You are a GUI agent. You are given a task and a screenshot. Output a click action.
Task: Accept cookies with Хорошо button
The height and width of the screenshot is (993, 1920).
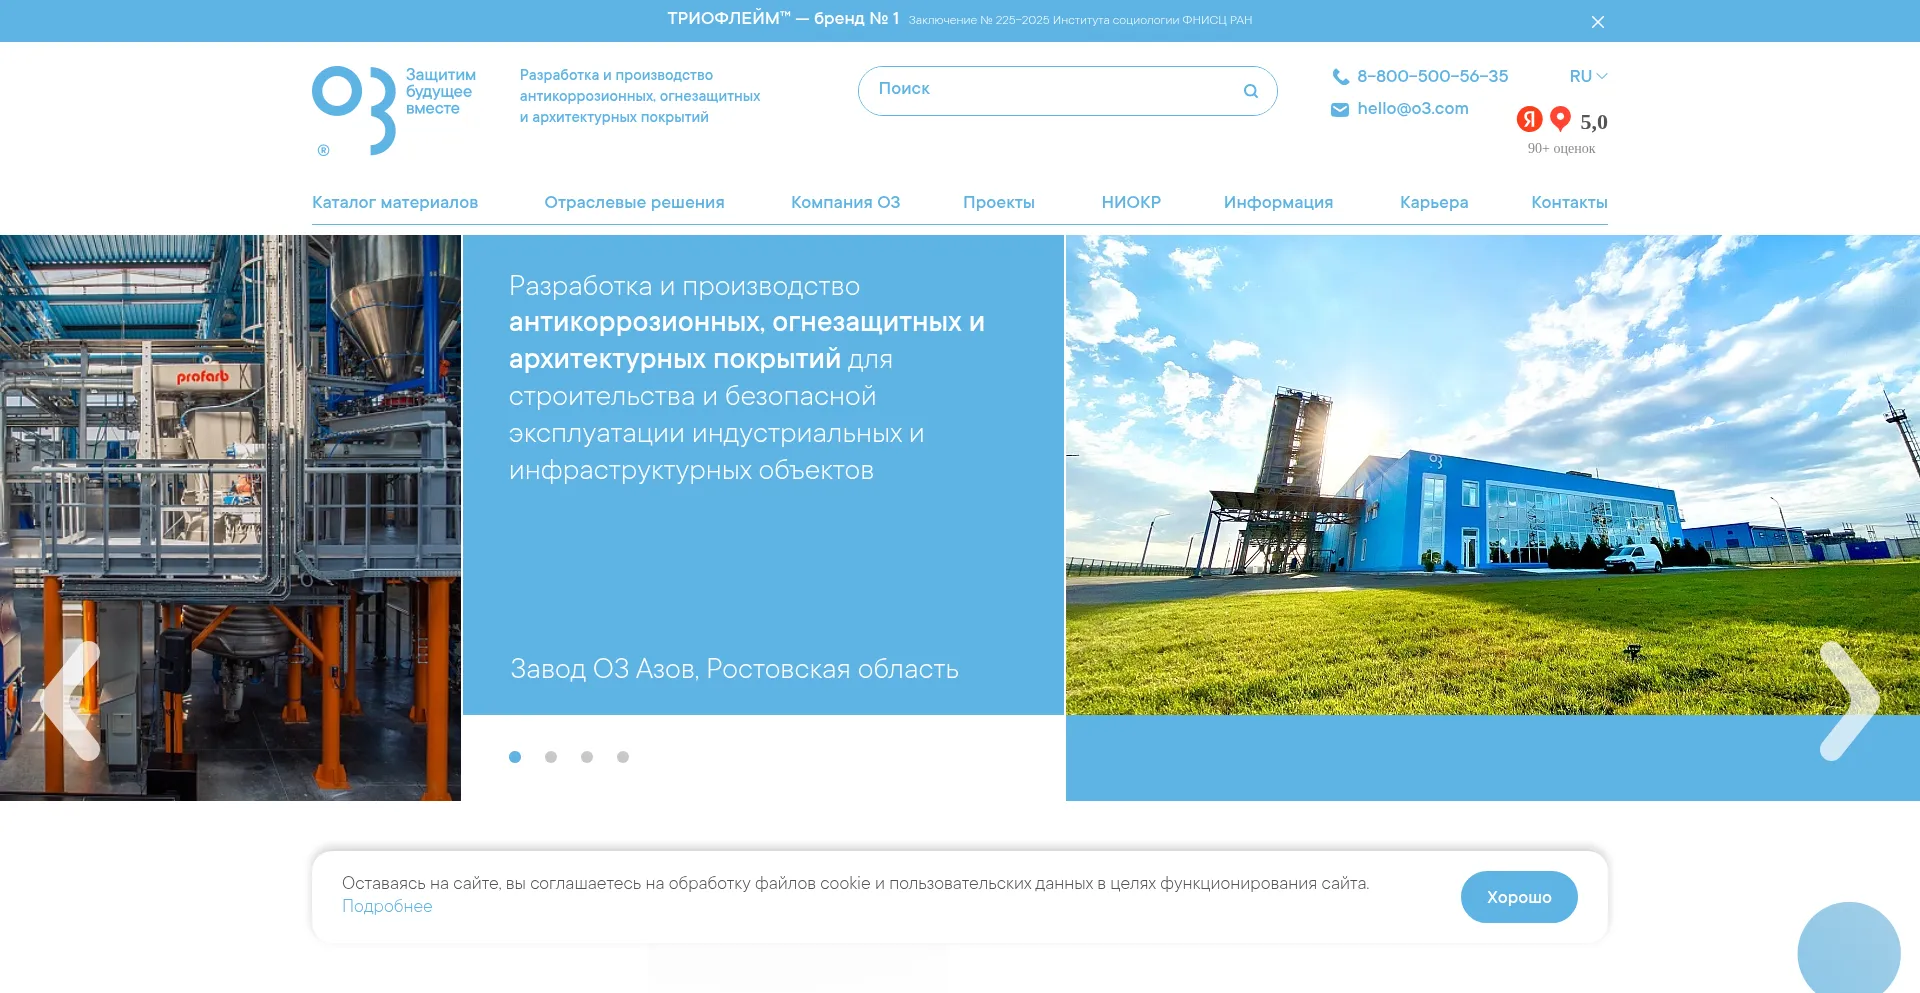(x=1518, y=897)
